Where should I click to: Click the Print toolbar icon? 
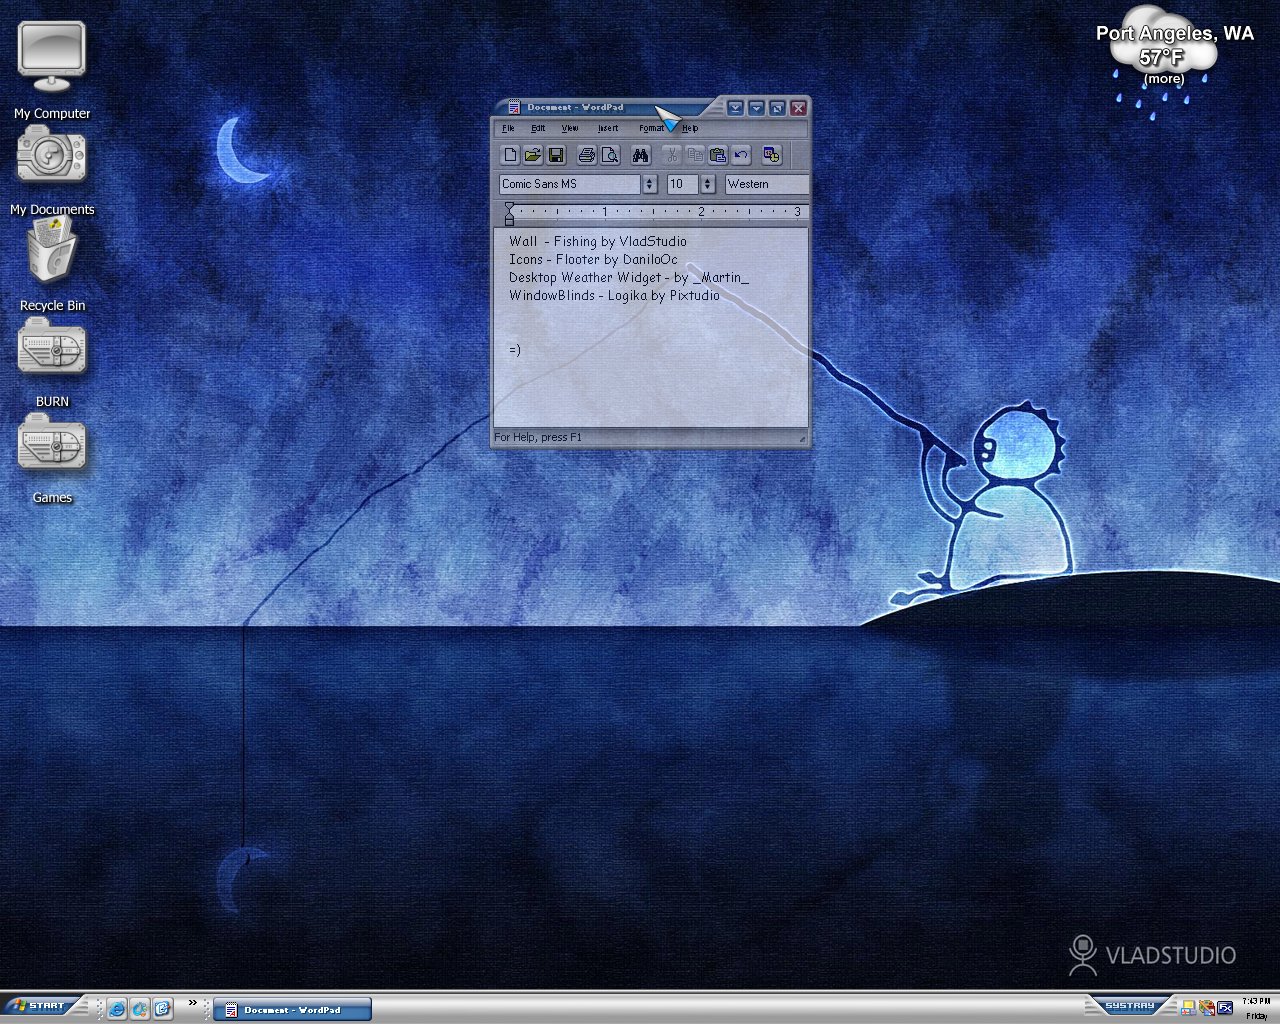(x=587, y=155)
